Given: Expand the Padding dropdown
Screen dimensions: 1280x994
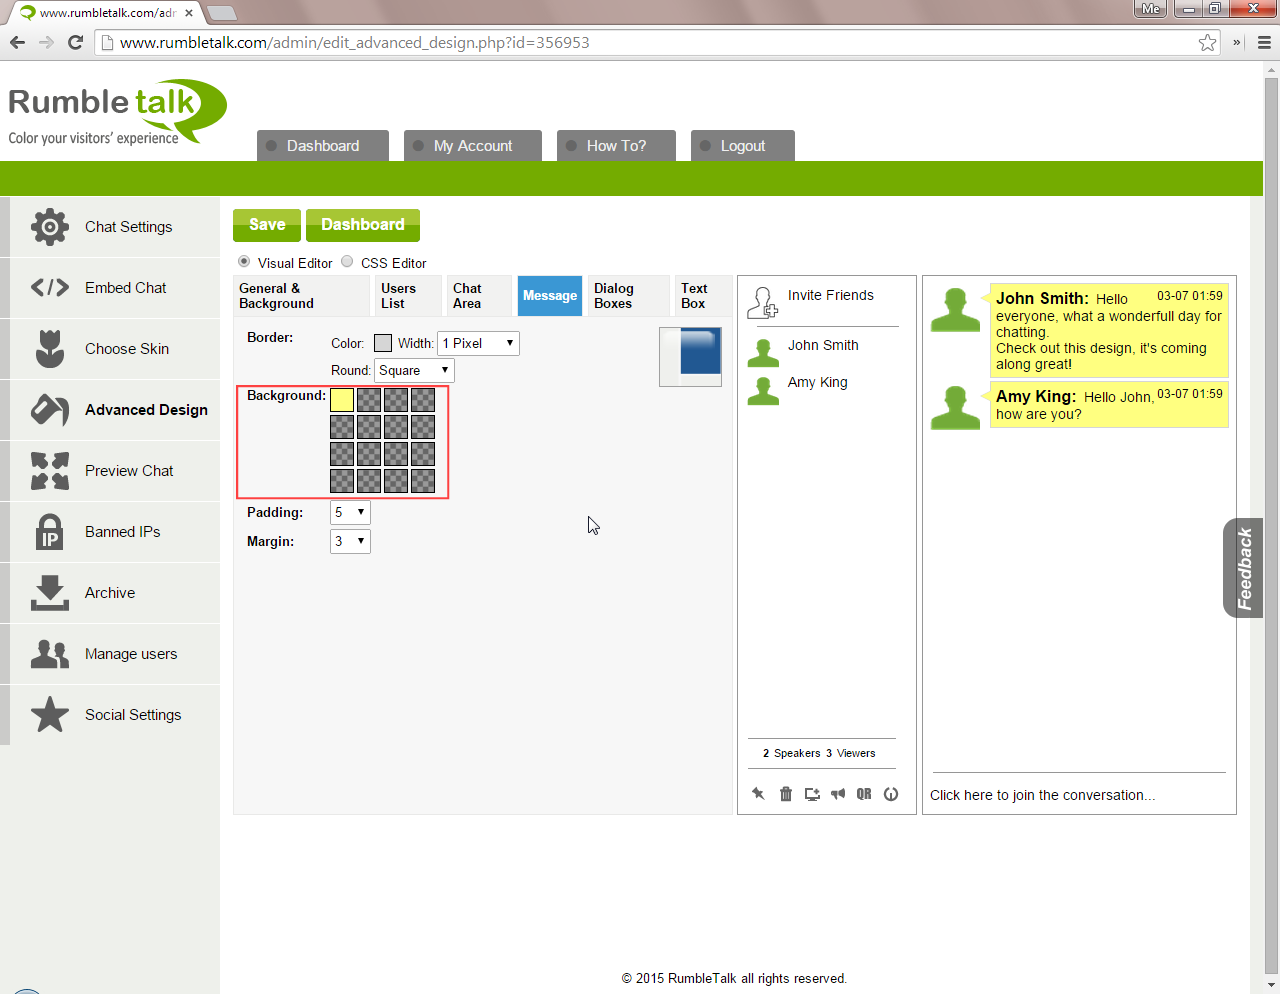Looking at the screenshot, I should 350,512.
